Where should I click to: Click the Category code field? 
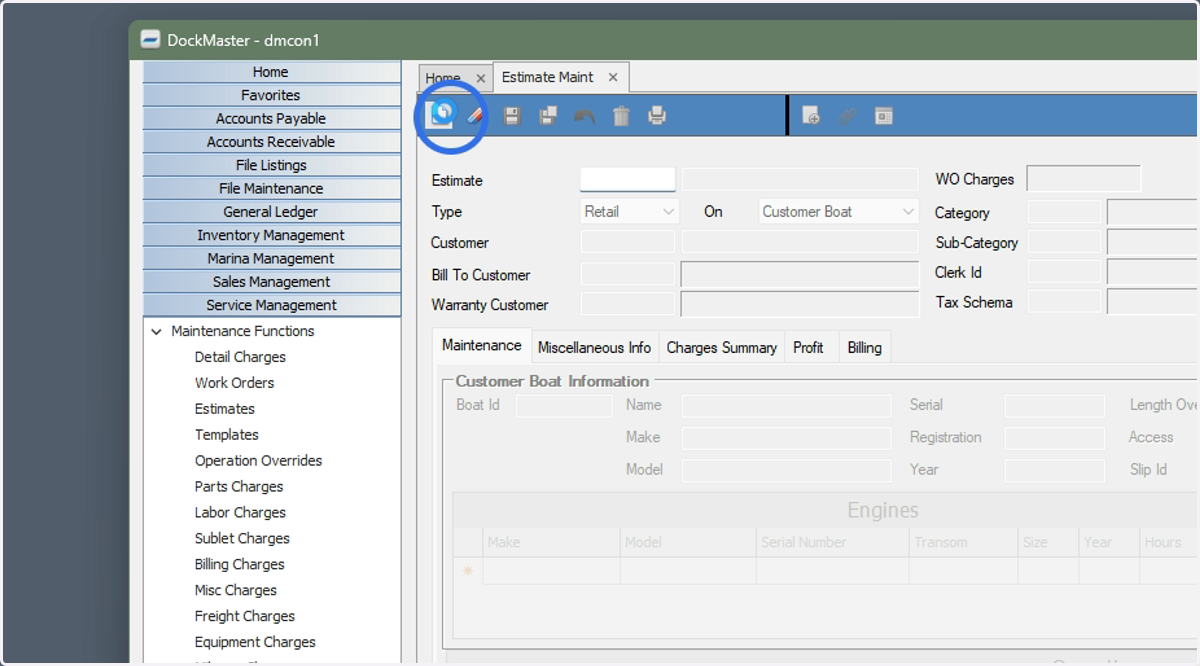pos(1065,212)
